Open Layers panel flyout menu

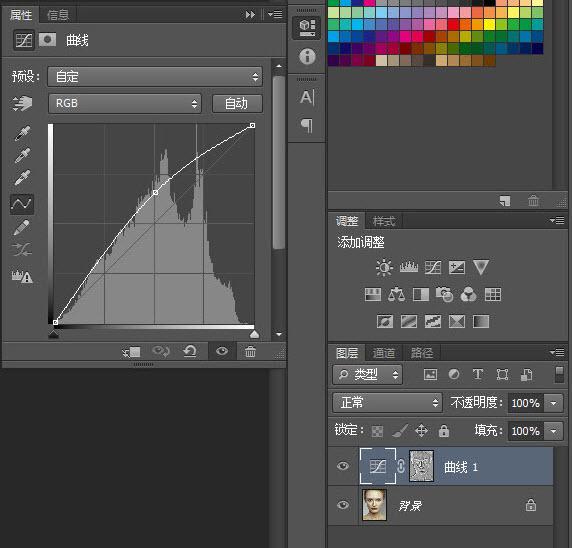(557, 352)
